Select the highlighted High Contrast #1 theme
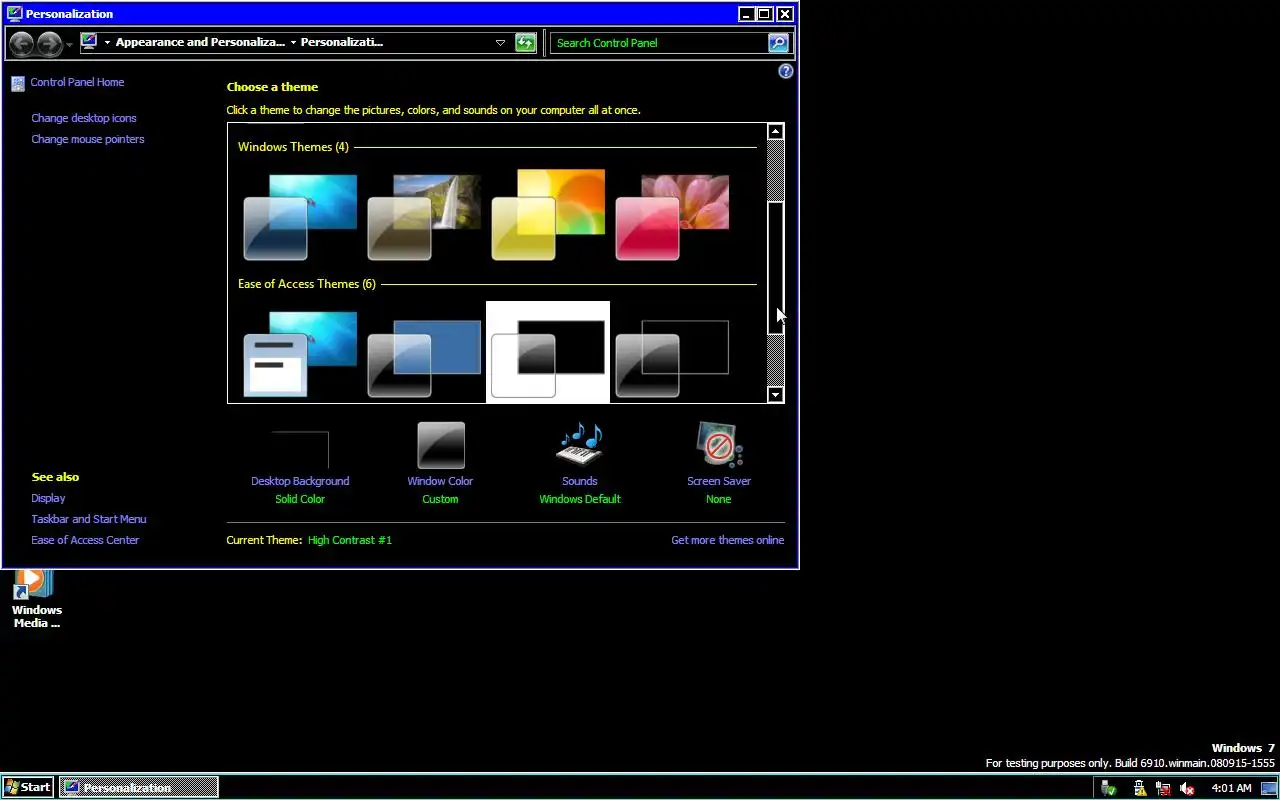The width and height of the screenshot is (1280, 800). coord(548,352)
